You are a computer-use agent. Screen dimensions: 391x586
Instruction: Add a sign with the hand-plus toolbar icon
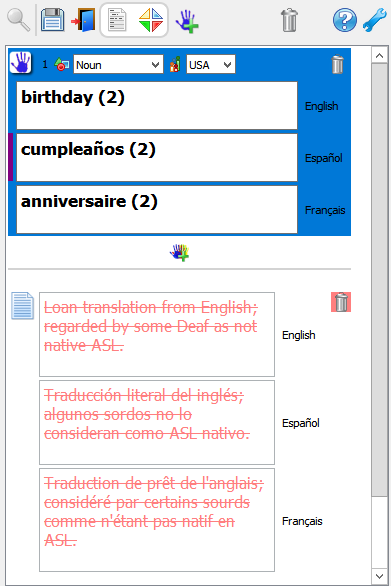click(x=187, y=21)
